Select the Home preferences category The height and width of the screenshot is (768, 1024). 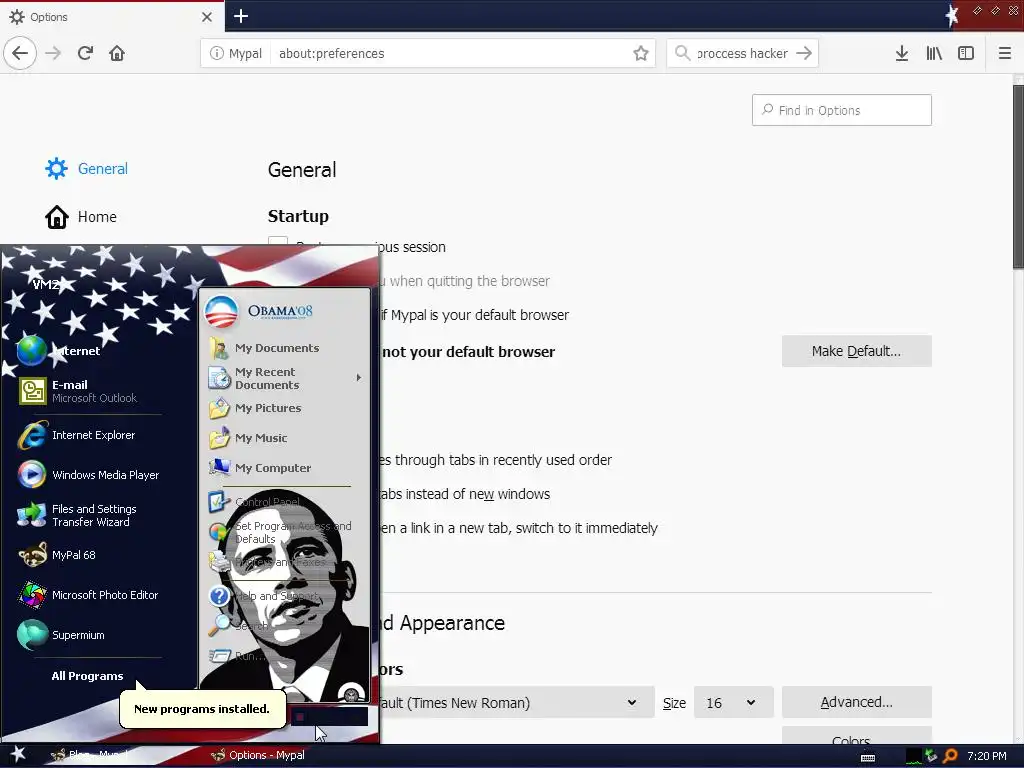tap(80, 217)
